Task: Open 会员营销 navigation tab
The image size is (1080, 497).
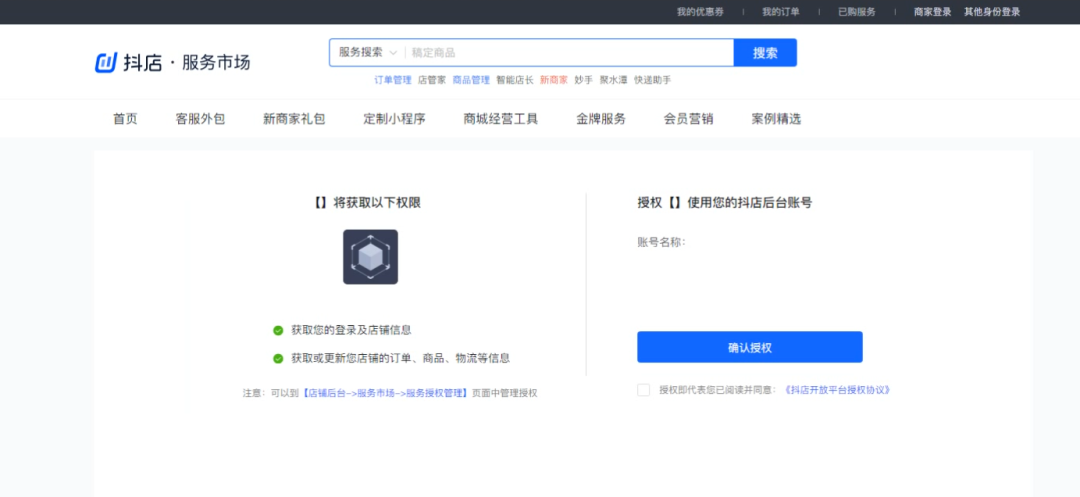Action: coord(689,118)
